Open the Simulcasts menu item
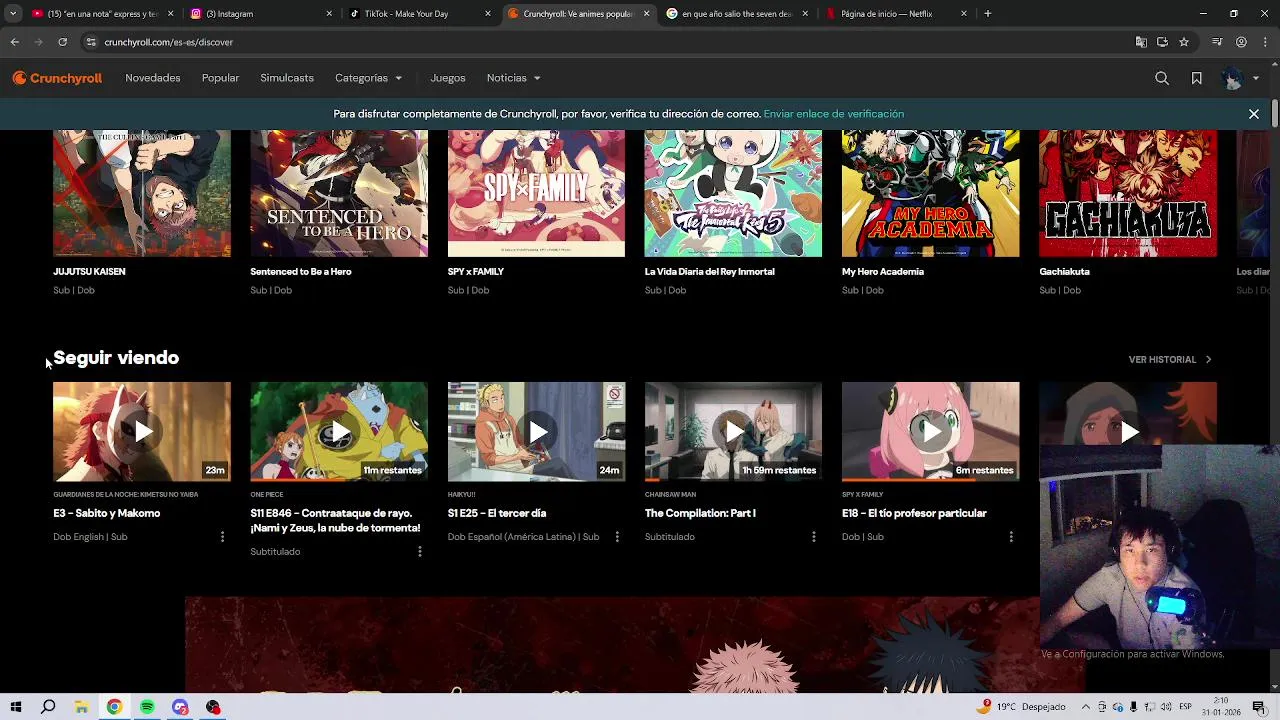This screenshot has width=1280, height=720. tap(287, 78)
